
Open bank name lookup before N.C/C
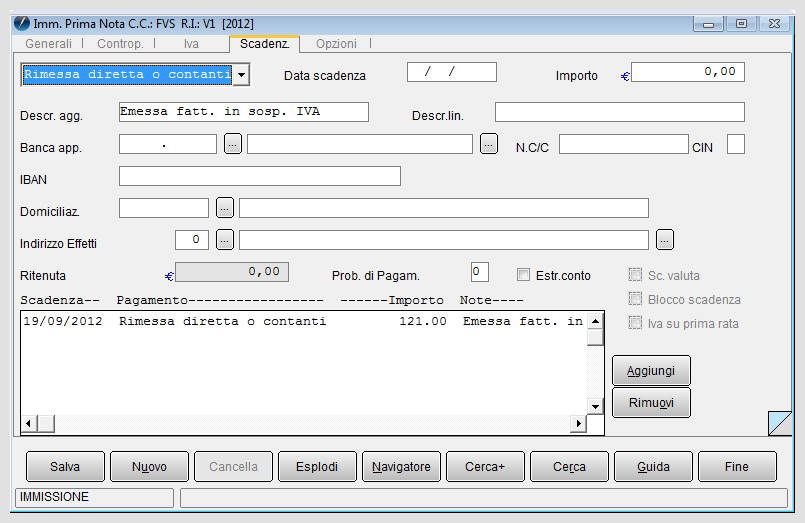pyautogui.click(x=489, y=144)
